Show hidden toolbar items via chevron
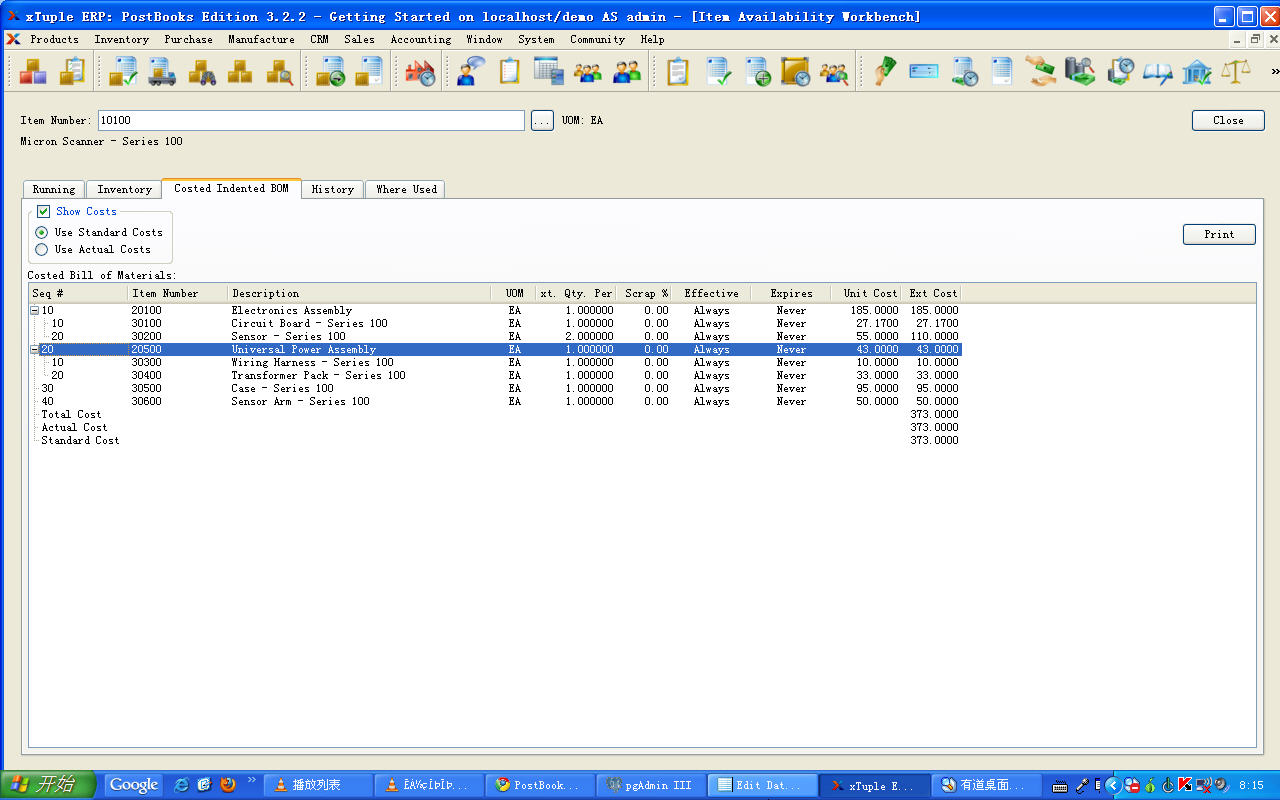The height and width of the screenshot is (800, 1280). tap(1274, 72)
